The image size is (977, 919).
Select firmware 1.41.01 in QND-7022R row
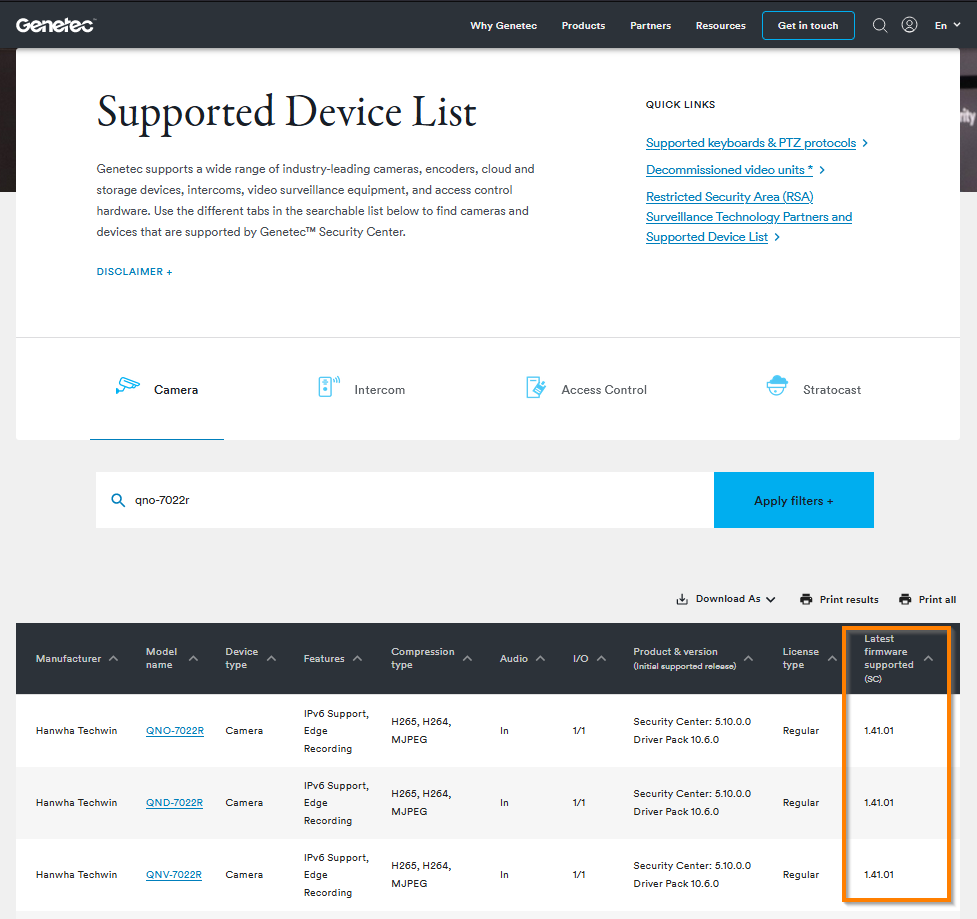879,802
